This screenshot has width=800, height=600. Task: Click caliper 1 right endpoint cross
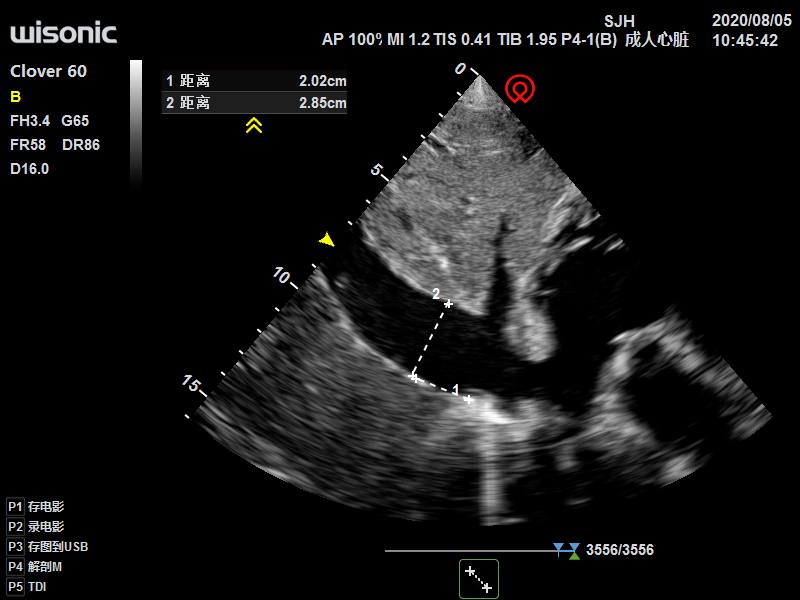point(469,399)
